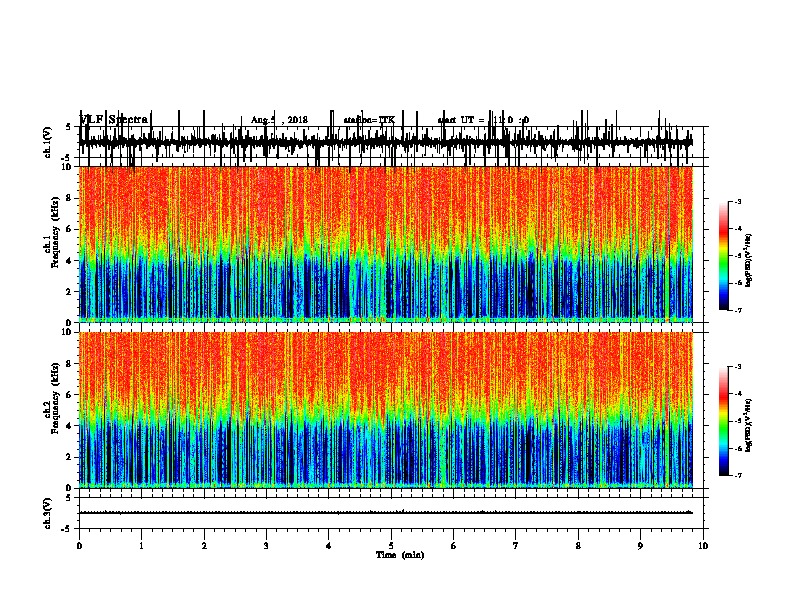Click the '10' tick on the time axis
The width and height of the screenshot is (792, 612).
(x=703, y=546)
